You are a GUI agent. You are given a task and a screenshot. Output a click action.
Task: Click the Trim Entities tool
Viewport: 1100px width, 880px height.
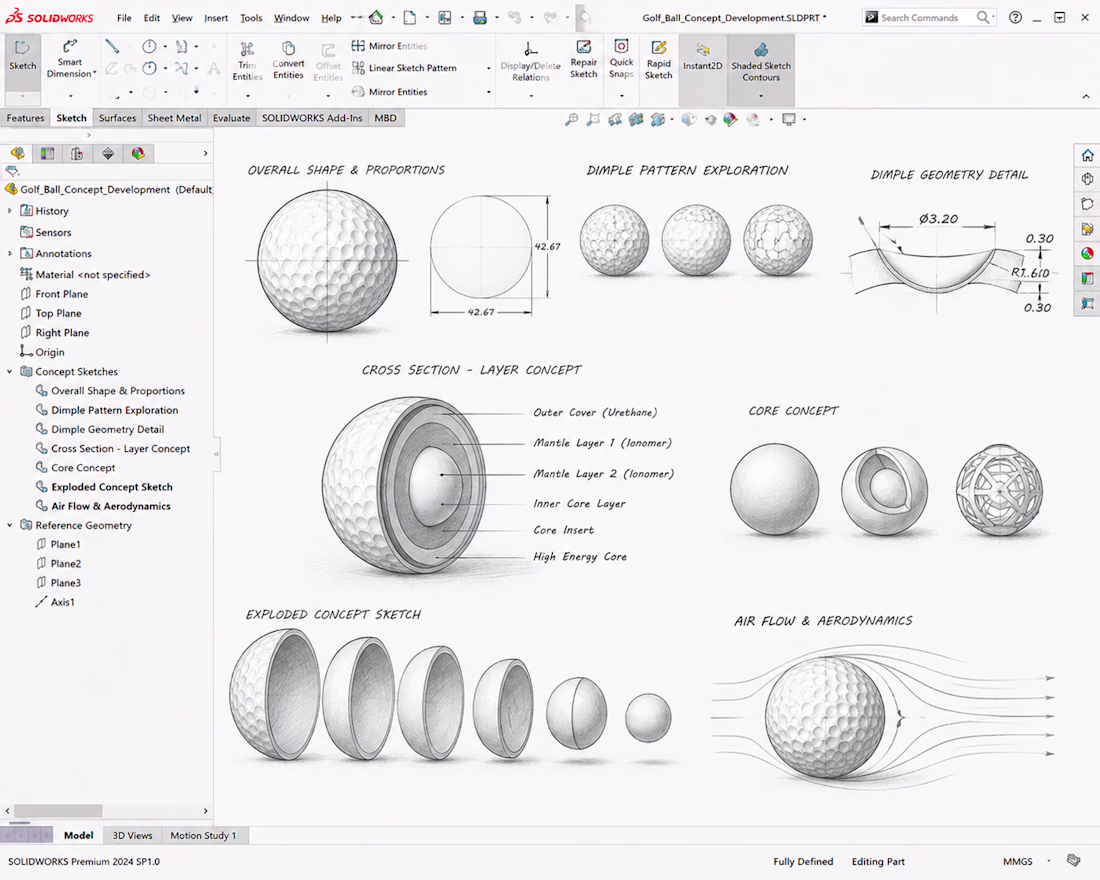click(247, 60)
